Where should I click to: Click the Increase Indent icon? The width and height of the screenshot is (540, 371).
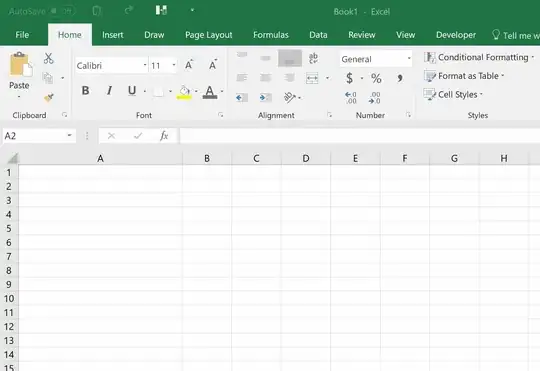[265, 97]
